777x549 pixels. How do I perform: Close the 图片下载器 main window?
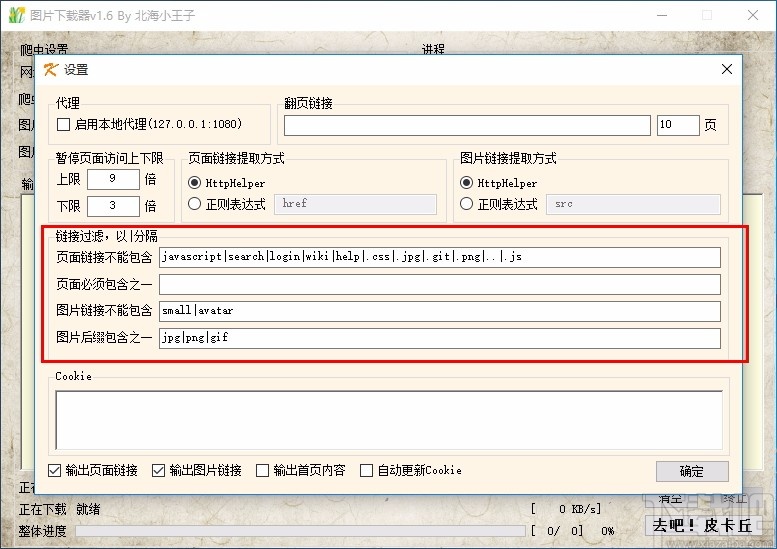point(753,15)
